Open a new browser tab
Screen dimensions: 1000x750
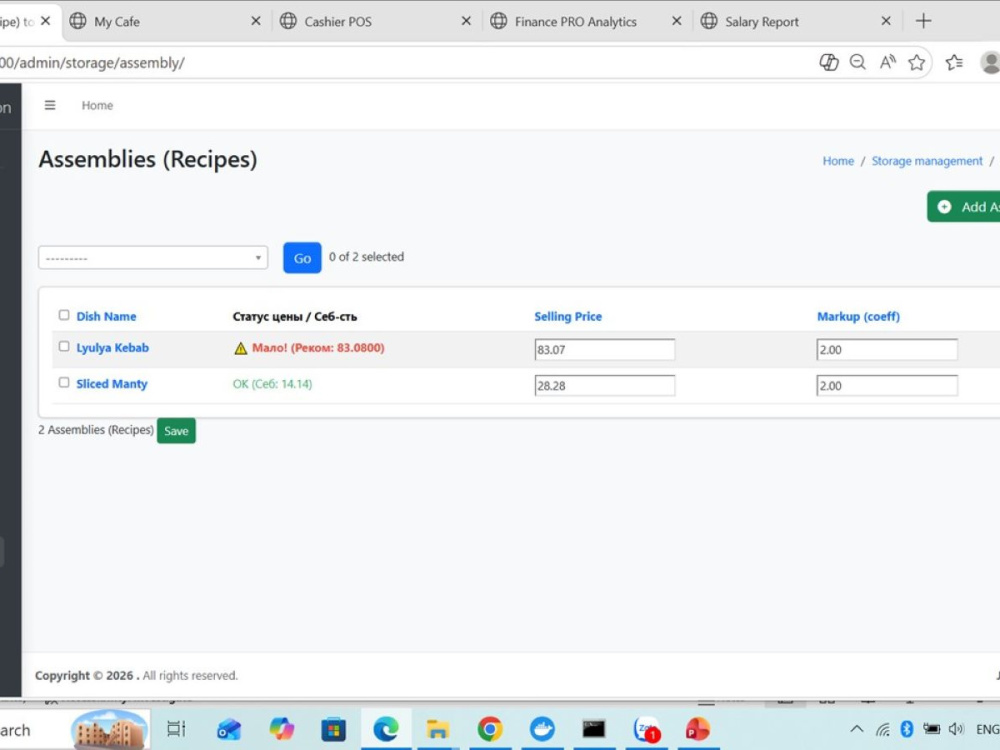coord(923,21)
